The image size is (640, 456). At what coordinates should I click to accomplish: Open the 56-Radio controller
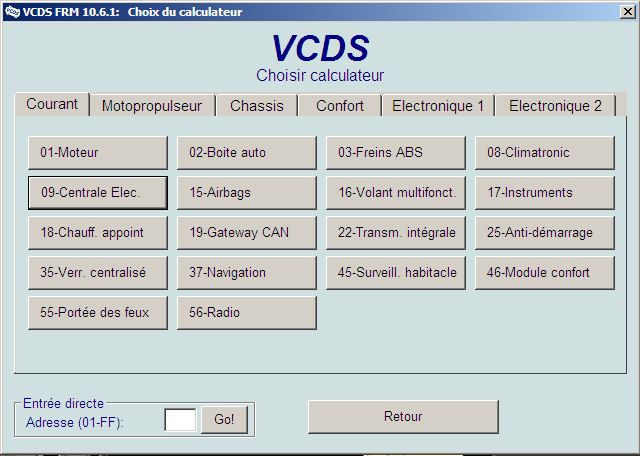pos(247,313)
